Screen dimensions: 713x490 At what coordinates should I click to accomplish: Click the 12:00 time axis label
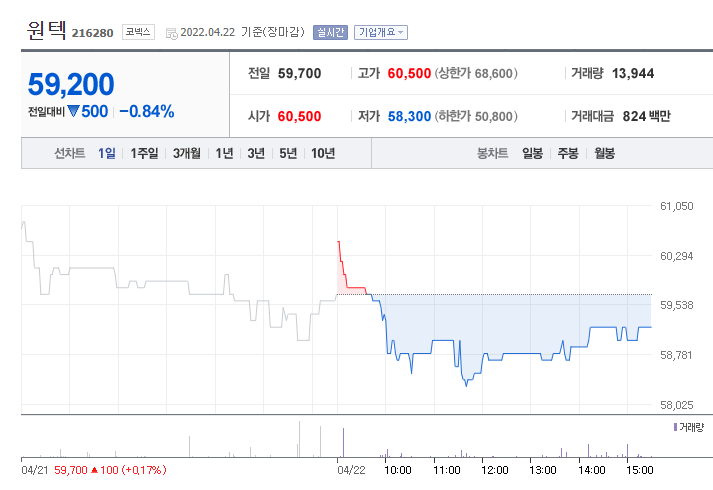click(495, 470)
